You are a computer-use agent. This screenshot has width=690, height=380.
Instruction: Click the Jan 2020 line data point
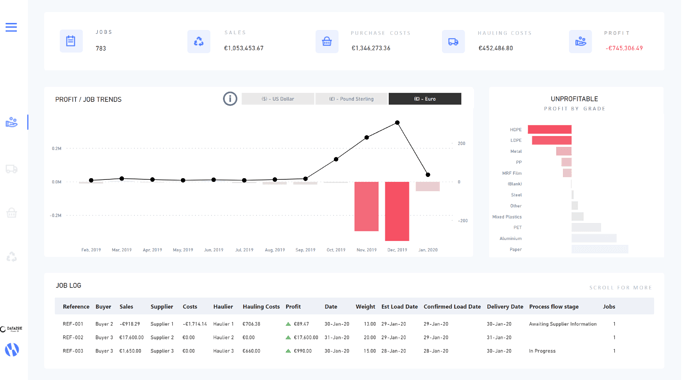tap(428, 175)
